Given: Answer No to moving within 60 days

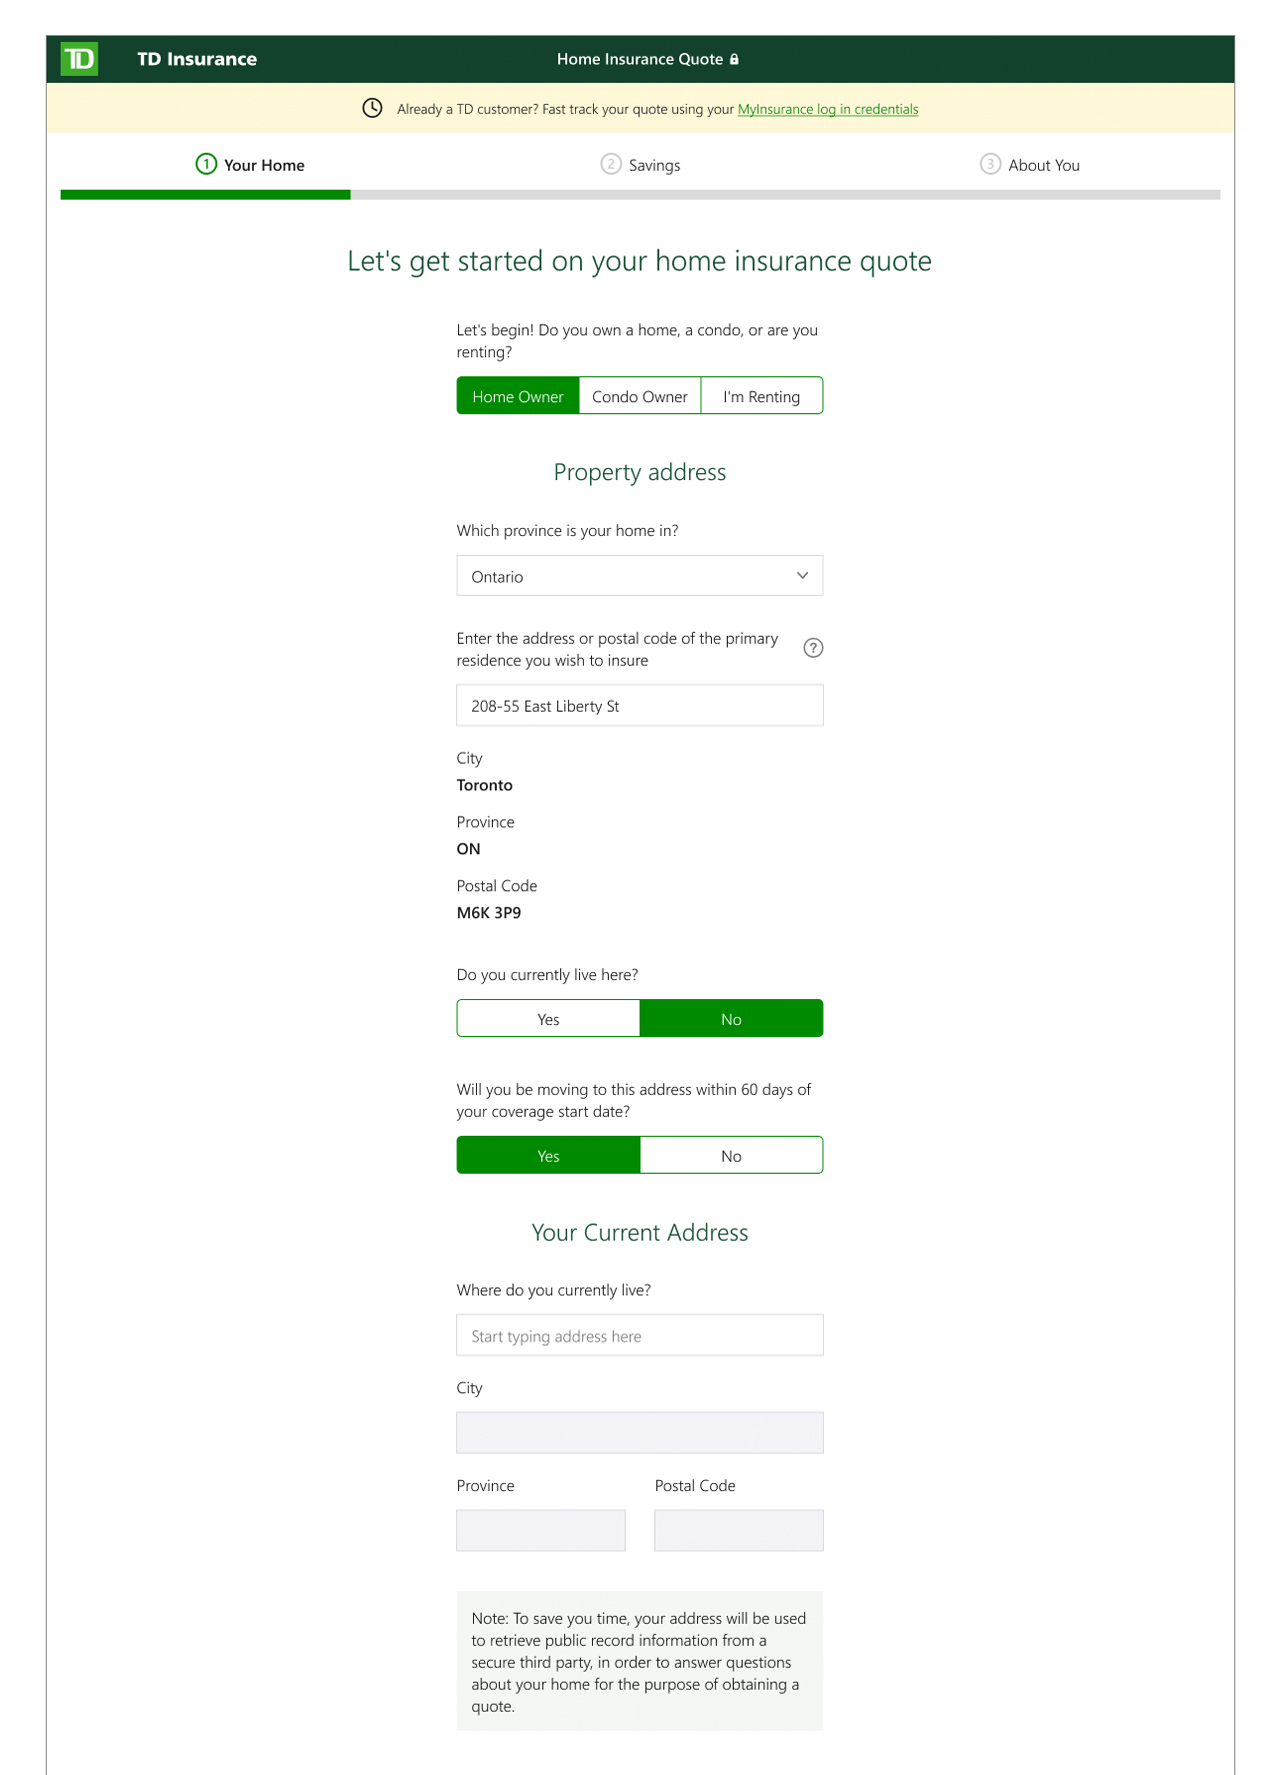Looking at the screenshot, I should (731, 1156).
